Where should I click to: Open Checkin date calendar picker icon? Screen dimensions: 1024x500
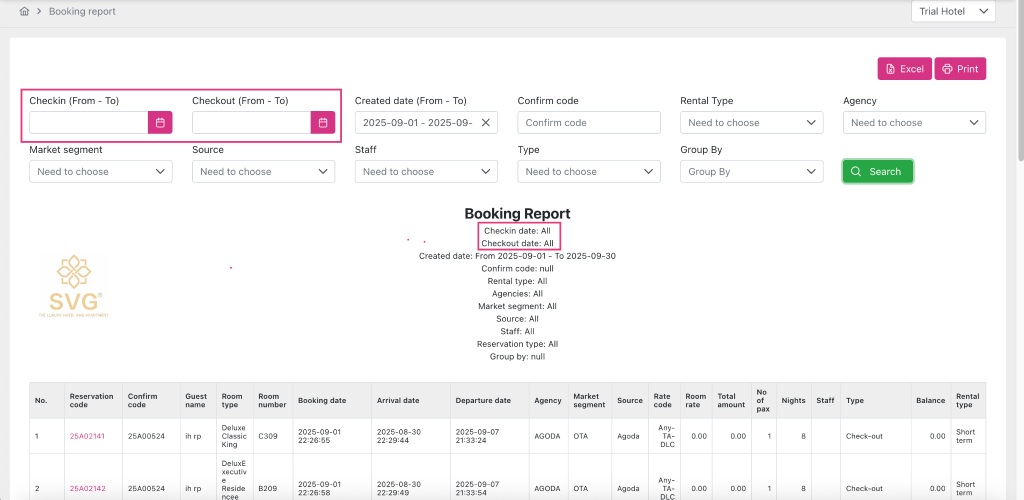point(160,122)
